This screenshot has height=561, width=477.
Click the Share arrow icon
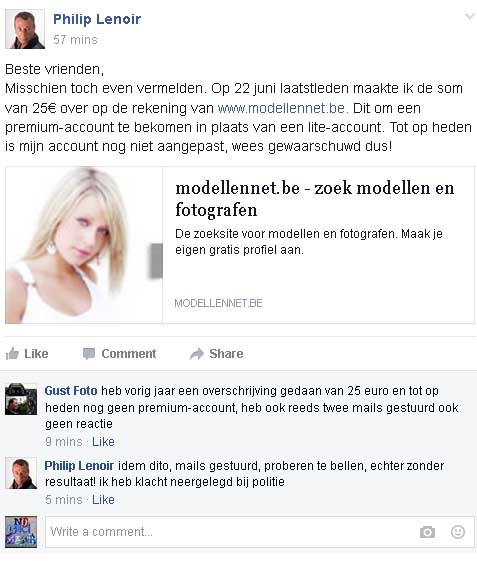click(x=197, y=353)
